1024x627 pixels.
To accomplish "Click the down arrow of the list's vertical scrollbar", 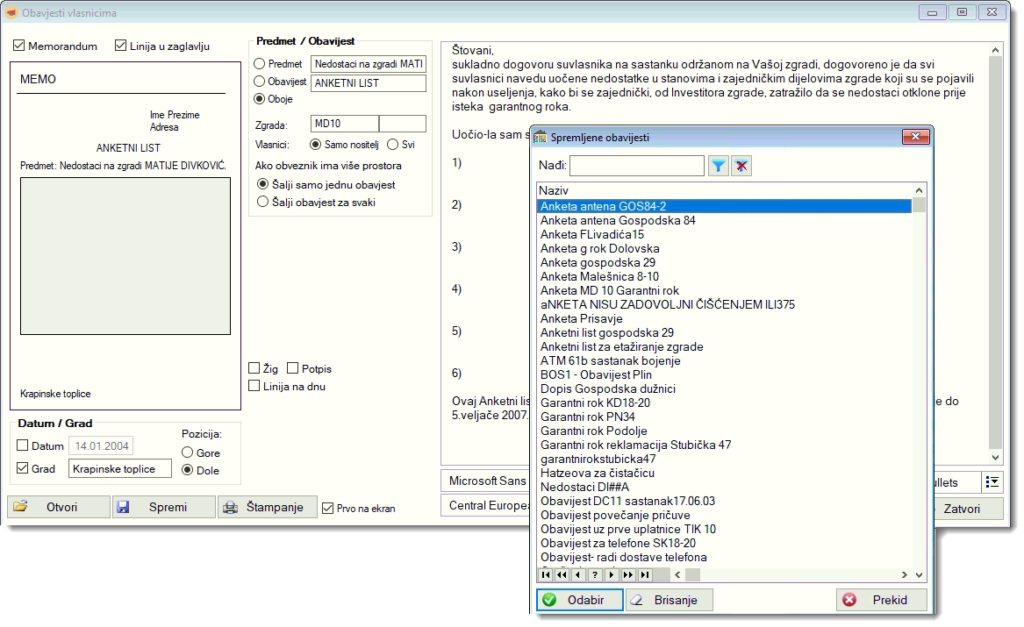I will coord(919,575).
